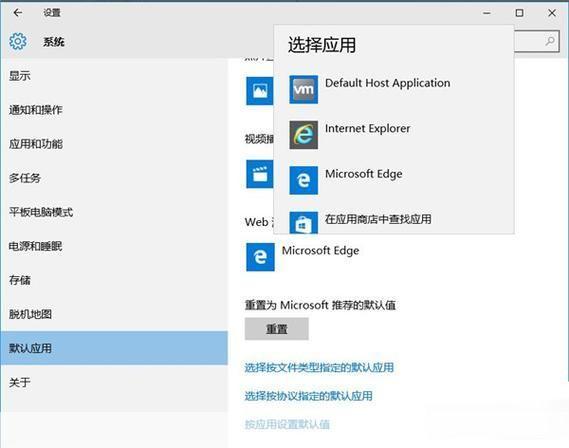This screenshot has height=448, width=569.
Task: Click the current web browser Edge icon
Action: (x=260, y=257)
